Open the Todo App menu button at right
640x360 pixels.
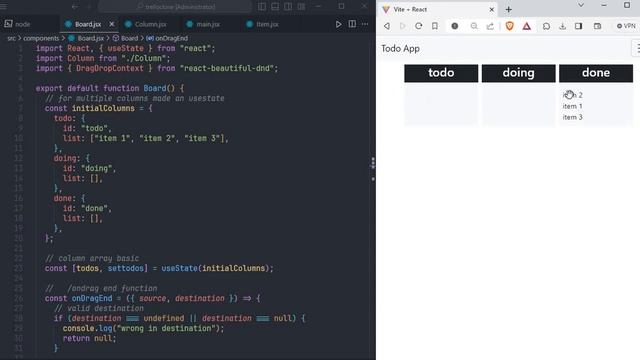(x=637, y=48)
